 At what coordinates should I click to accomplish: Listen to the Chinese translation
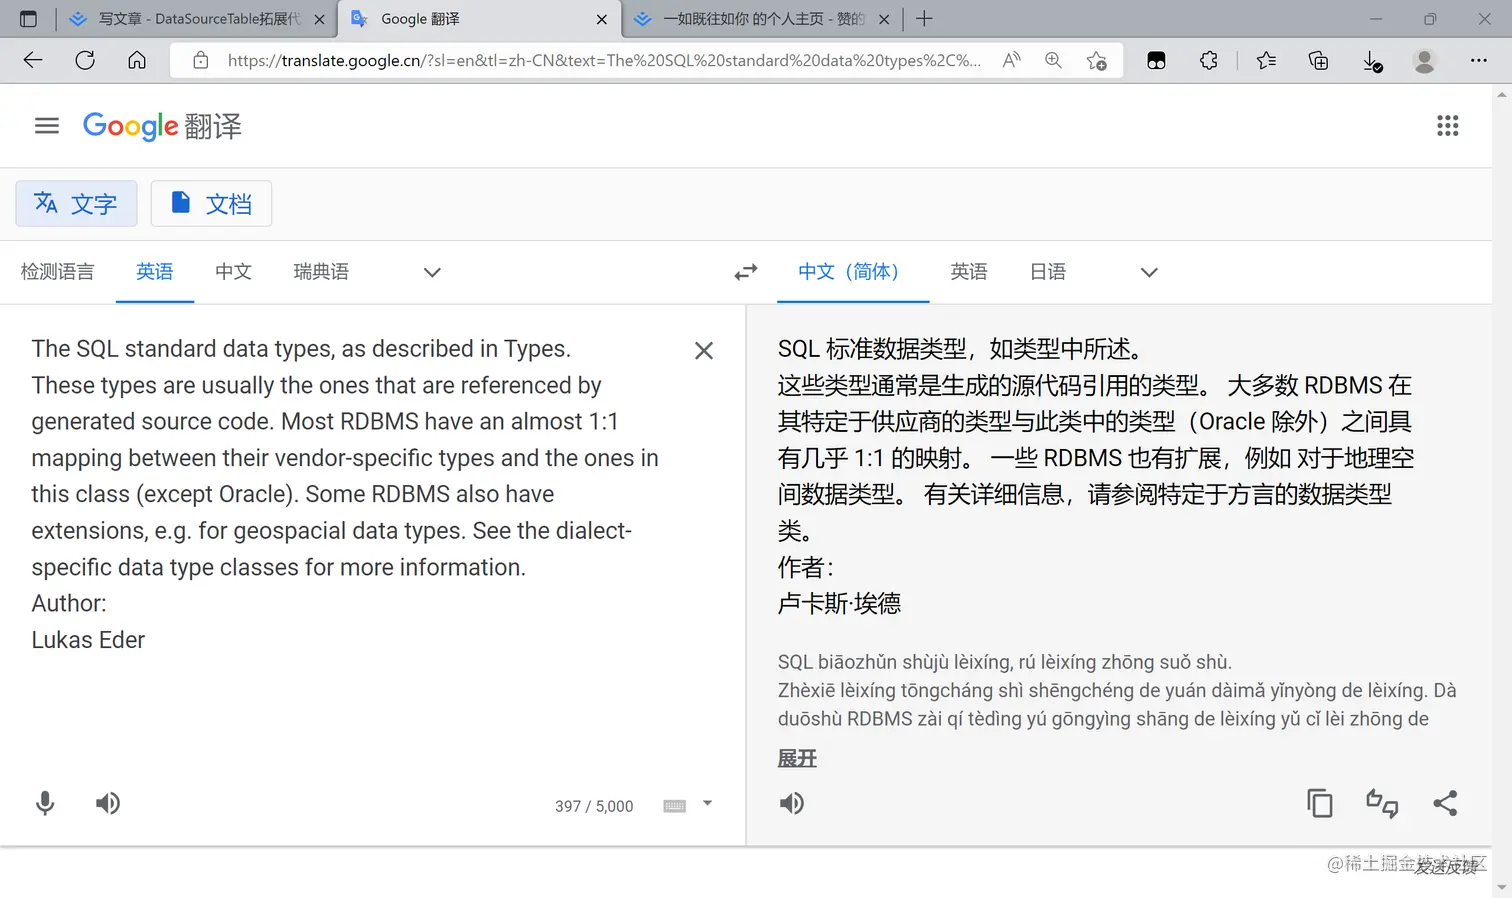coord(792,803)
